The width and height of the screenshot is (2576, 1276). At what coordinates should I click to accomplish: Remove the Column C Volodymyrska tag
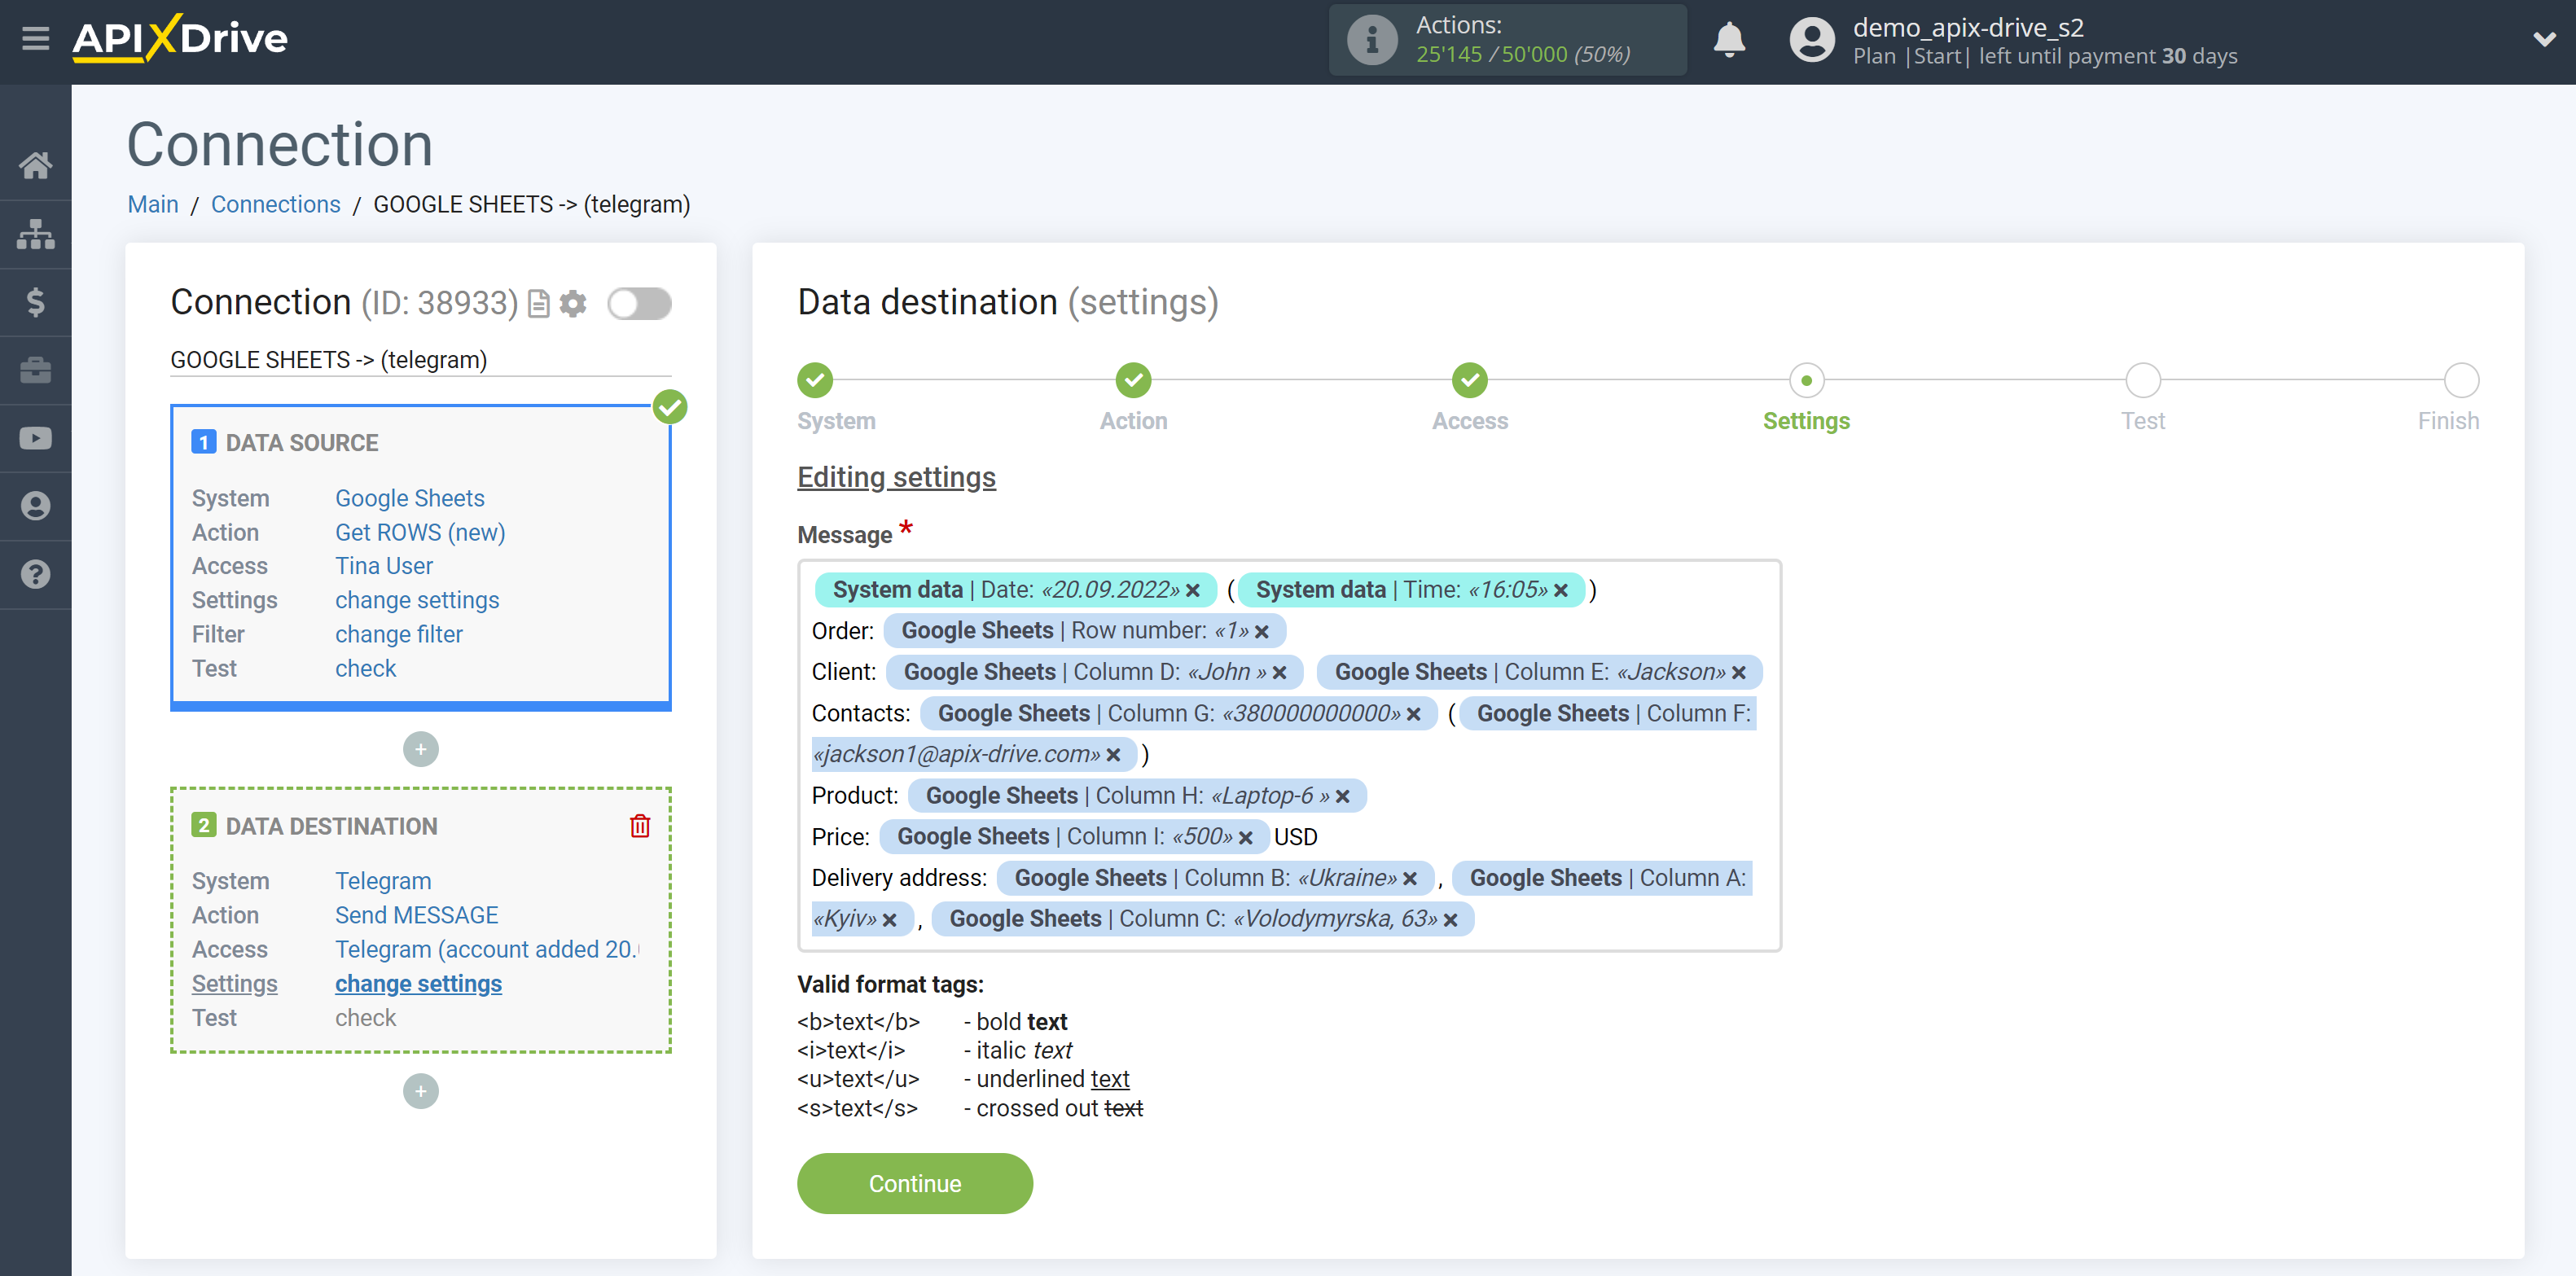[1450, 920]
